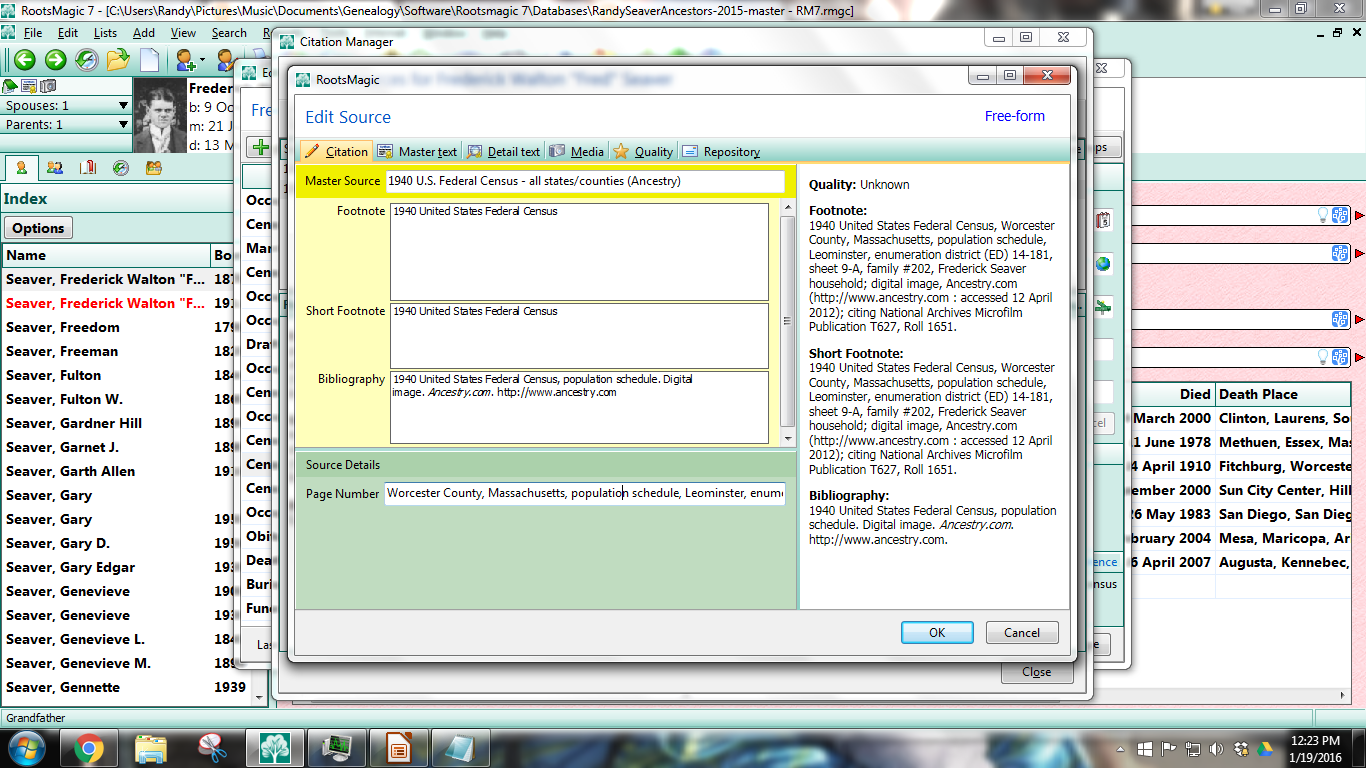The width and height of the screenshot is (1366, 768).
Task: Switch to the Master text tab
Action: coord(417,152)
